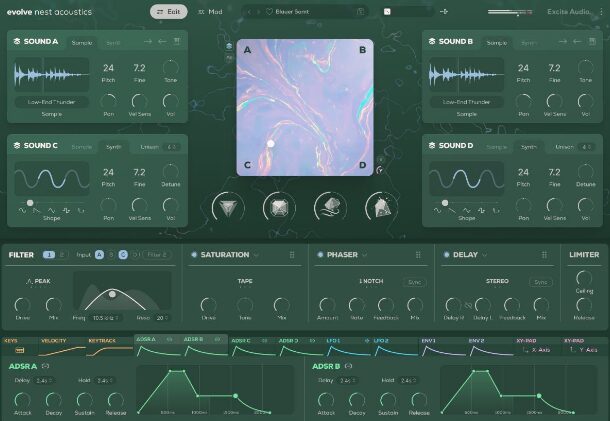Toggle filter input C
Image resolution: width=610 pixels, height=421 pixels.
pos(123,255)
